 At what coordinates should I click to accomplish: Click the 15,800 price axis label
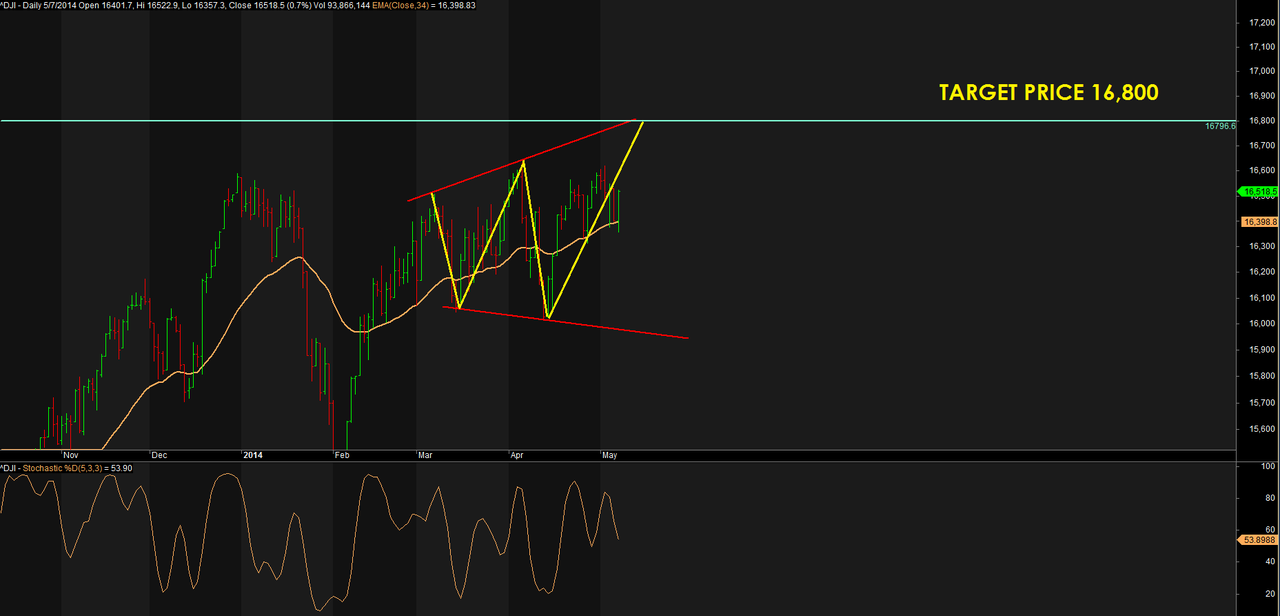(x=1262, y=376)
